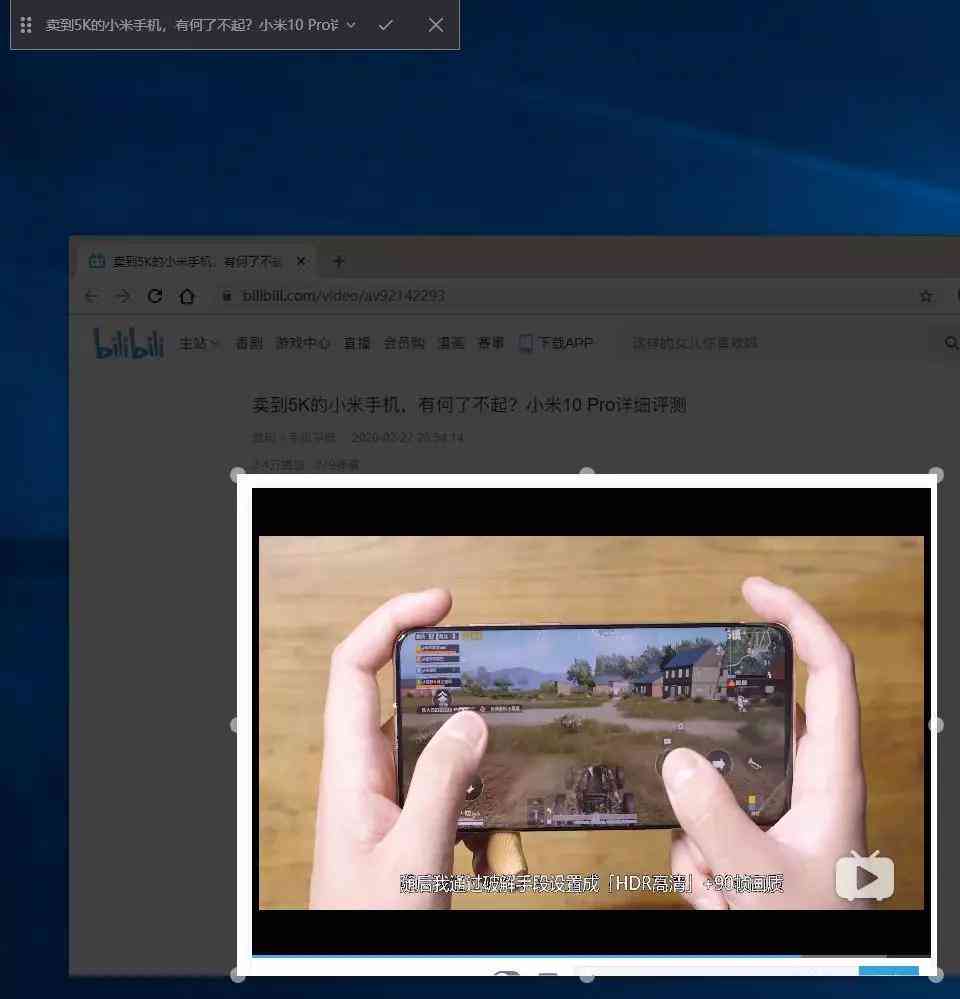Confirm the capture with the checkmark
Viewport: 960px width, 999px height.
(x=385, y=25)
